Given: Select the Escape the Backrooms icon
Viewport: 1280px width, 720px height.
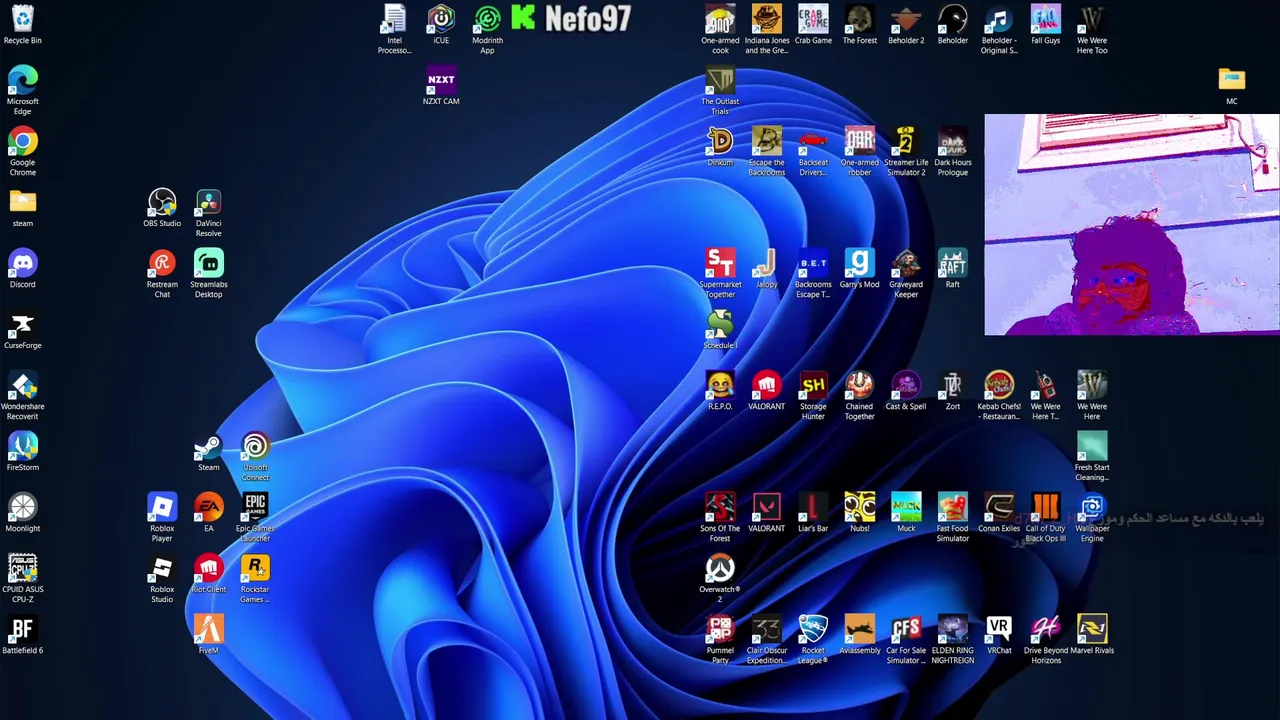Looking at the screenshot, I should pos(766,152).
